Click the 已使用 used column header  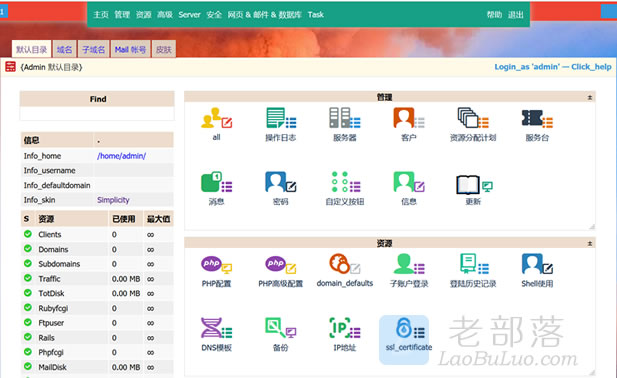click(124, 219)
